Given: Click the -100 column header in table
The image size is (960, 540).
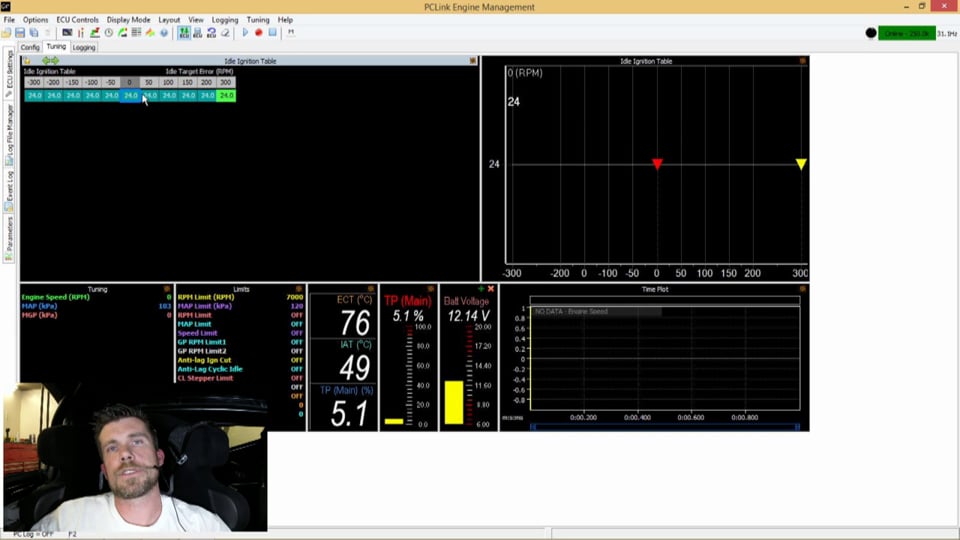Looking at the screenshot, I should click(x=91, y=82).
